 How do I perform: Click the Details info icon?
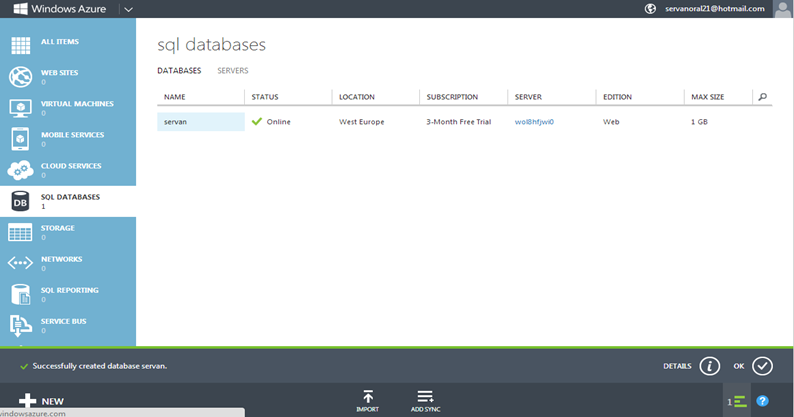pyautogui.click(x=709, y=366)
